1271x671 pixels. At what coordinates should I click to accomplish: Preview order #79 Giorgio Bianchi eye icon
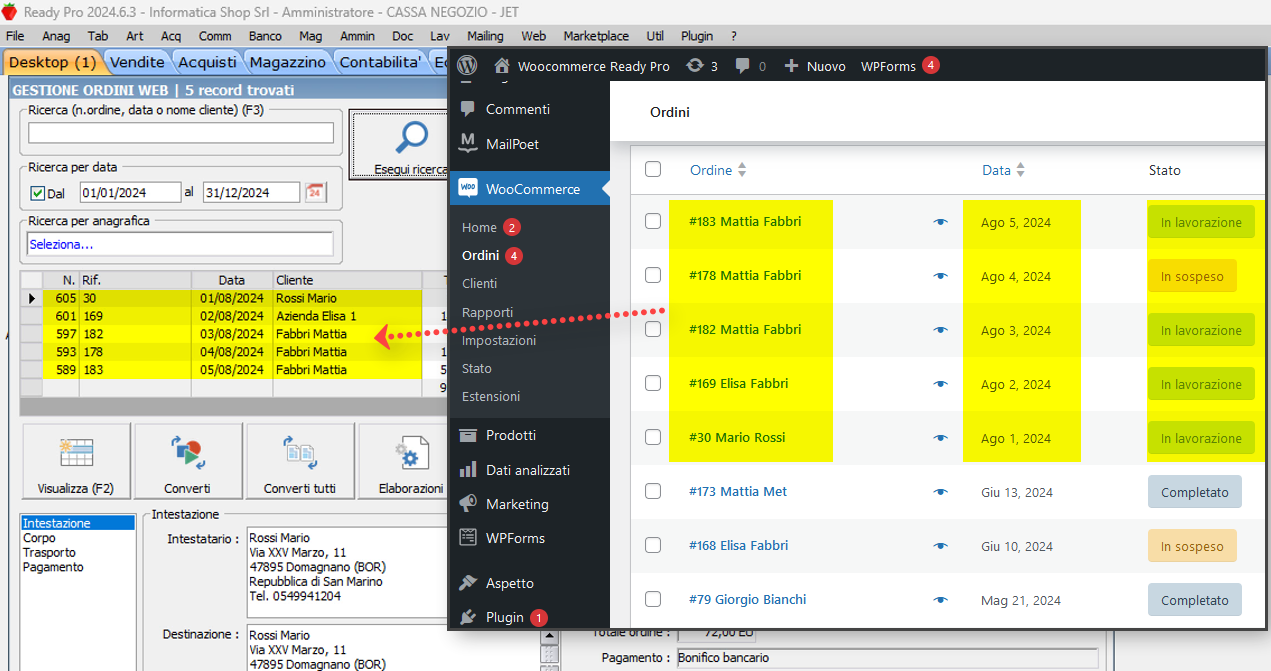coord(940,600)
